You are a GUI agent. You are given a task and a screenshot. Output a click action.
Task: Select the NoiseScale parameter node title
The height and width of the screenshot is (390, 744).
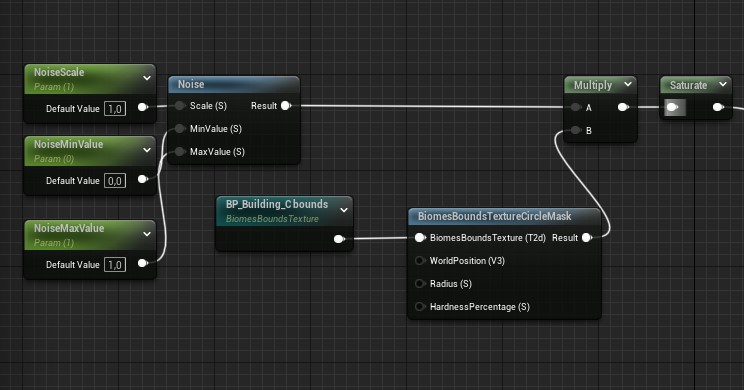pyautogui.click(x=59, y=72)
